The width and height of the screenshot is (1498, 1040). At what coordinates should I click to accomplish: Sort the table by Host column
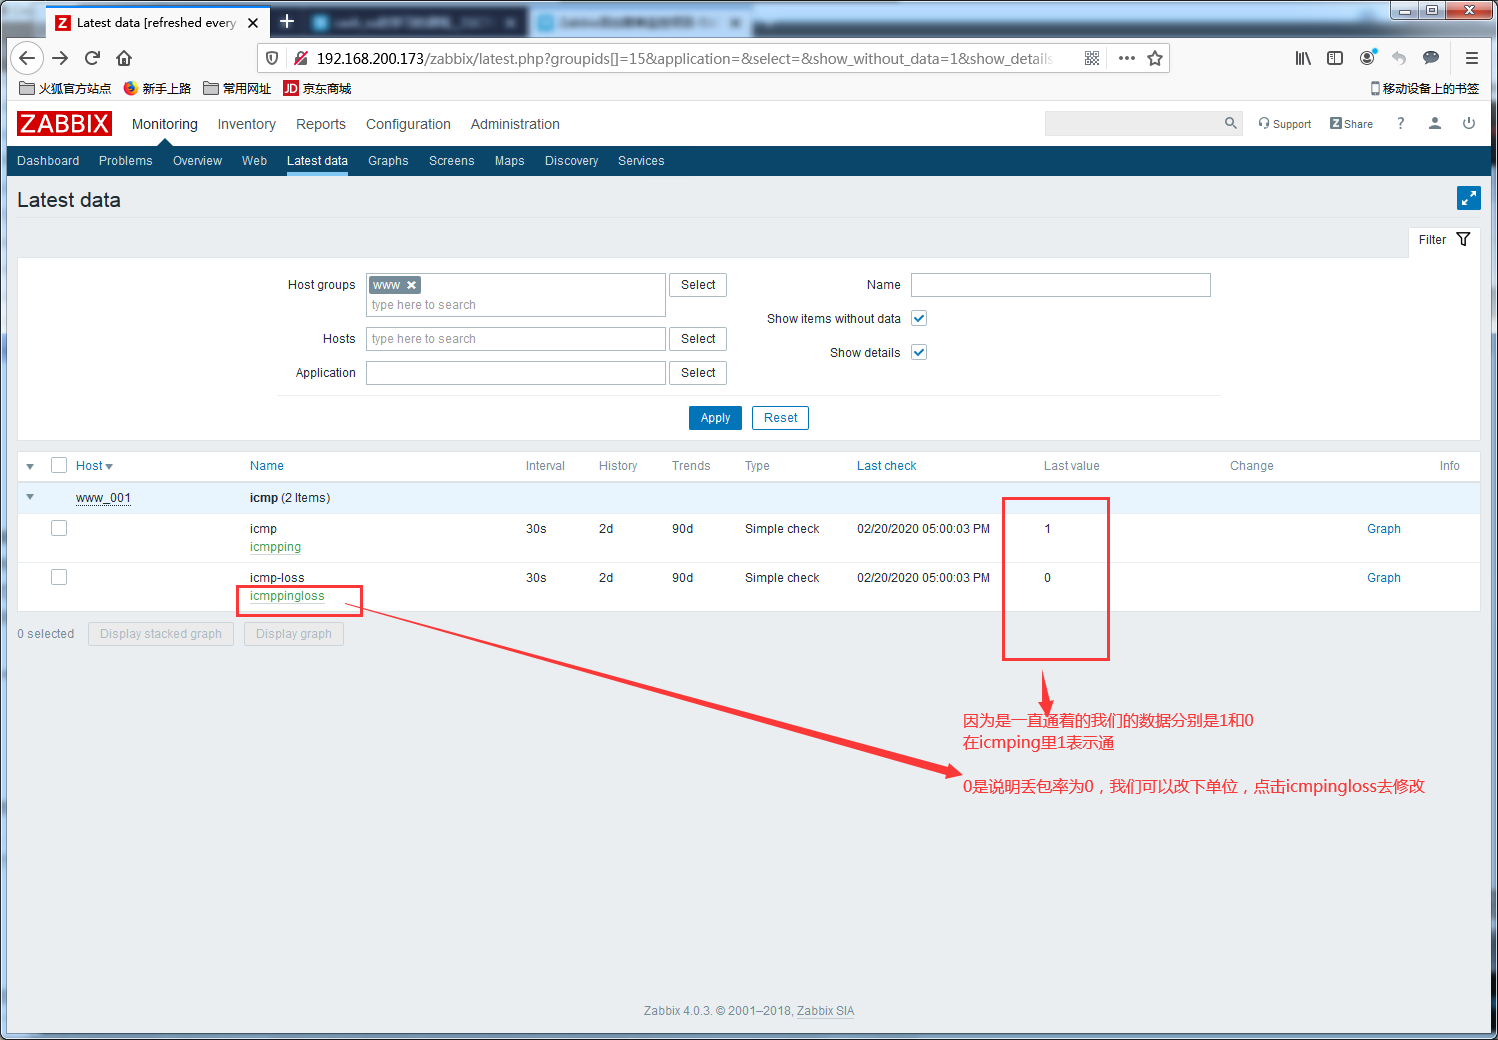[x=94, y=466]
